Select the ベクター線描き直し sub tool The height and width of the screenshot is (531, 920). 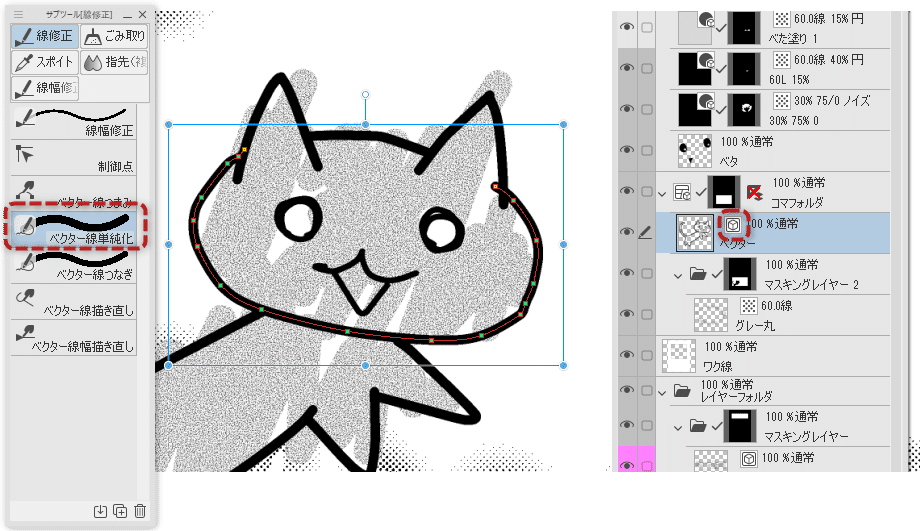pyautogui.click(x=74, y=302)
